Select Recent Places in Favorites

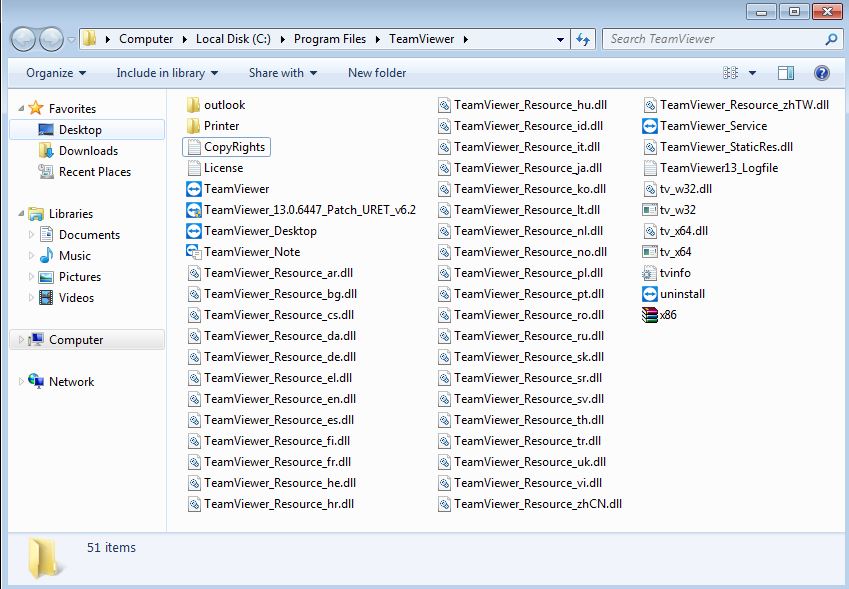[85, 172]
